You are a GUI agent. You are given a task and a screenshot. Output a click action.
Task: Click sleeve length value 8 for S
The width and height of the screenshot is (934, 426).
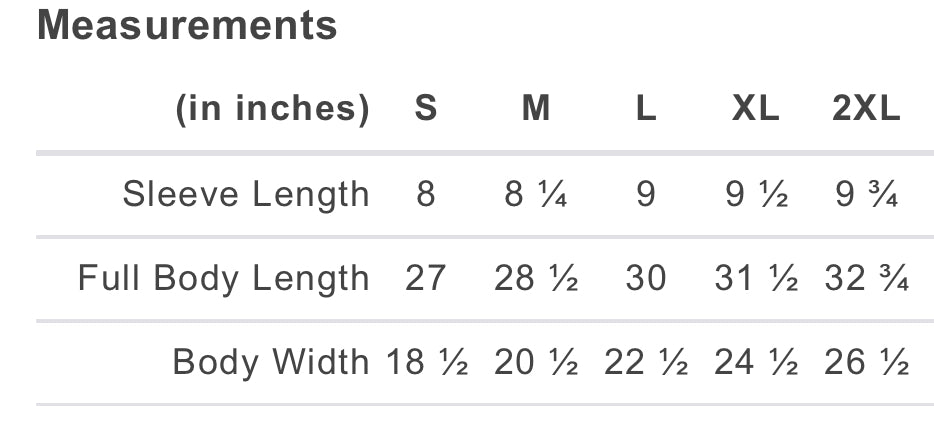pos(426,195)
